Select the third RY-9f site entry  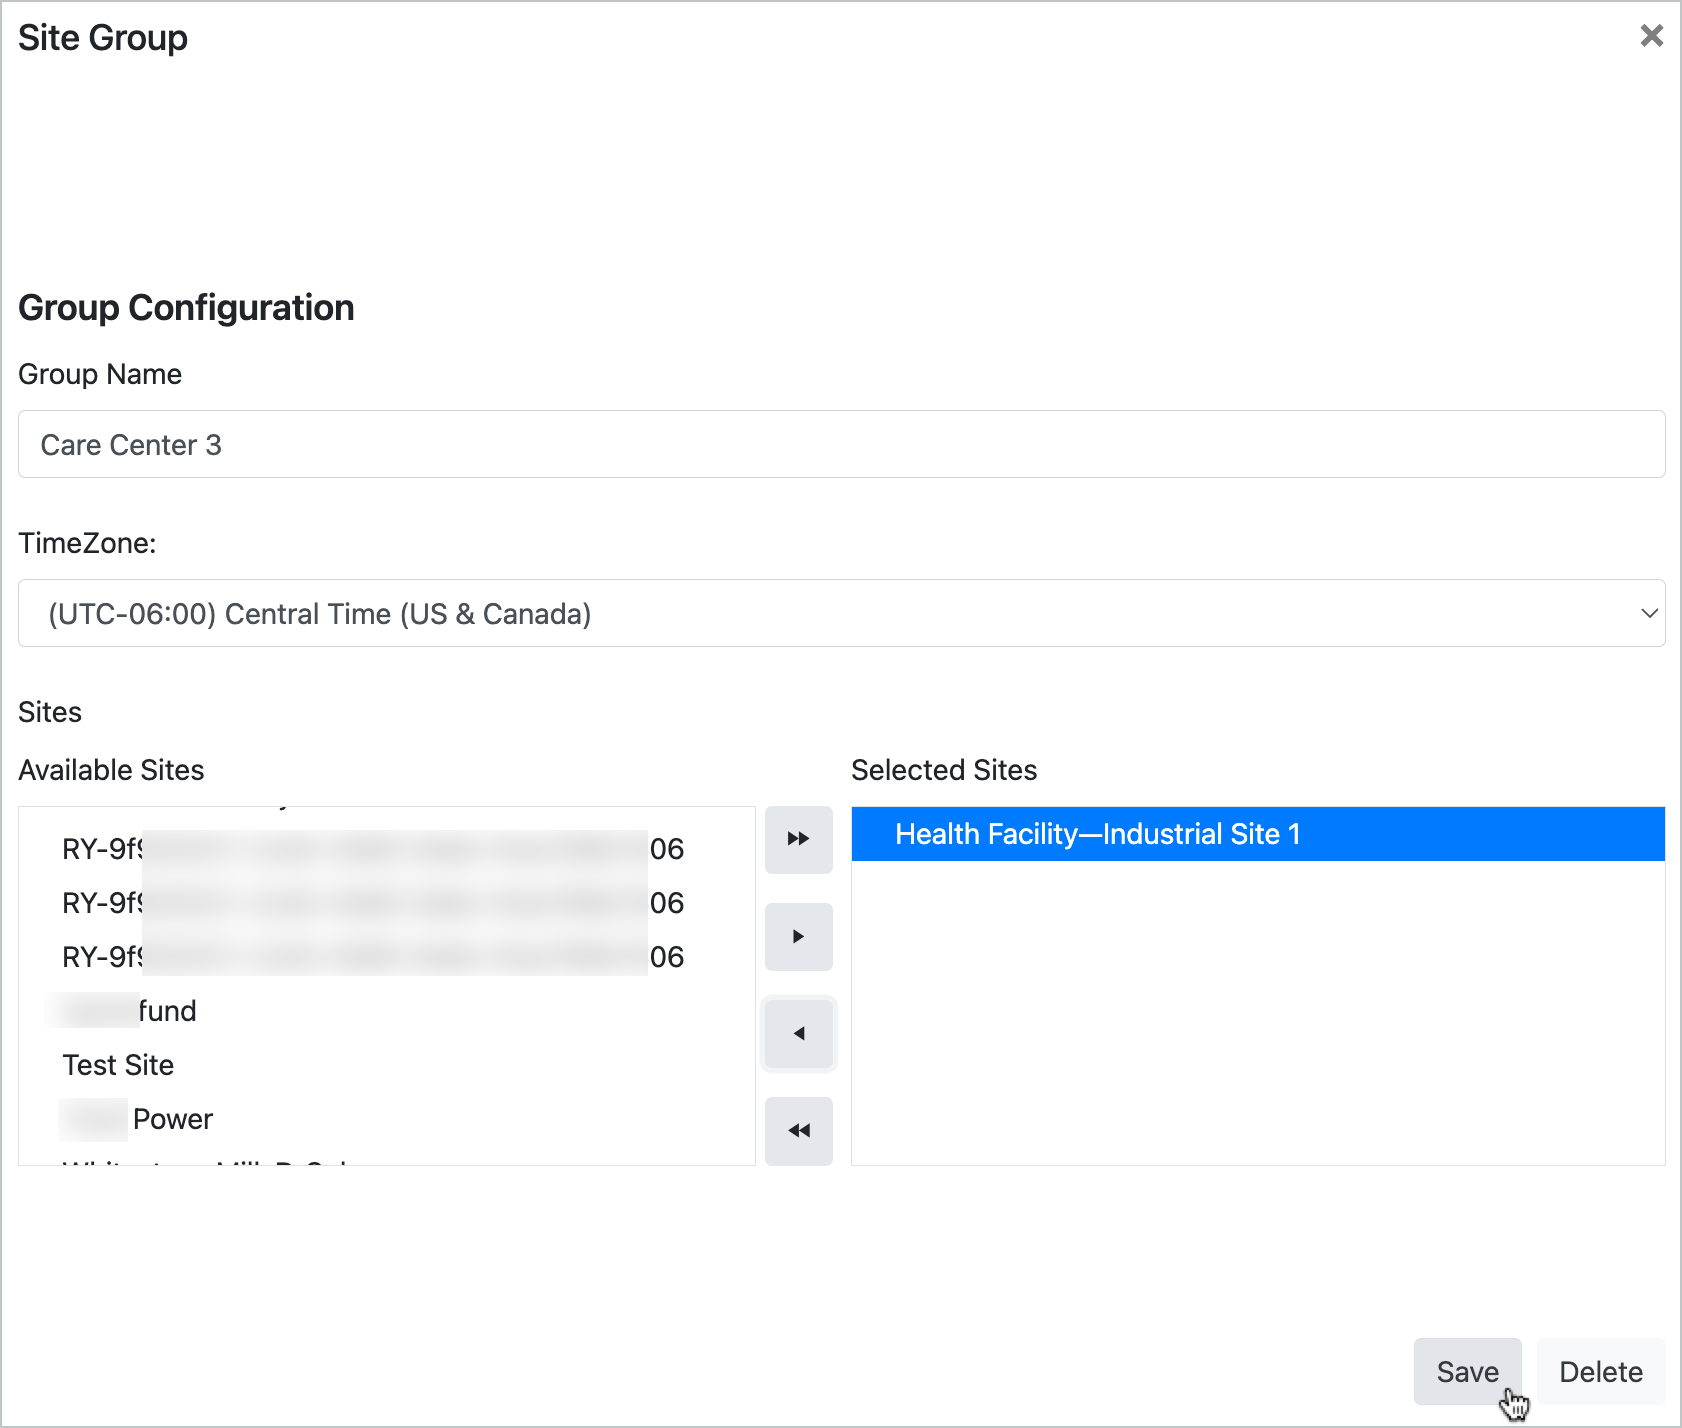(372, 957)
